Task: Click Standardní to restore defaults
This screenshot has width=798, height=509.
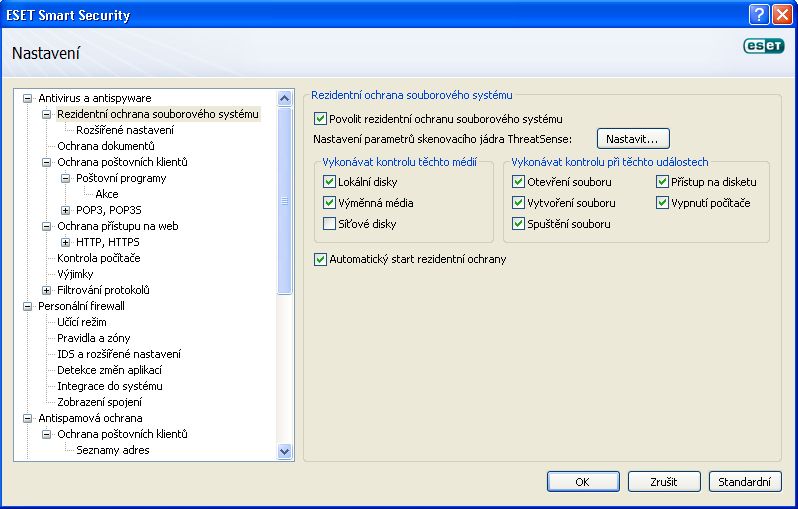Action: [x=745, y=482]
